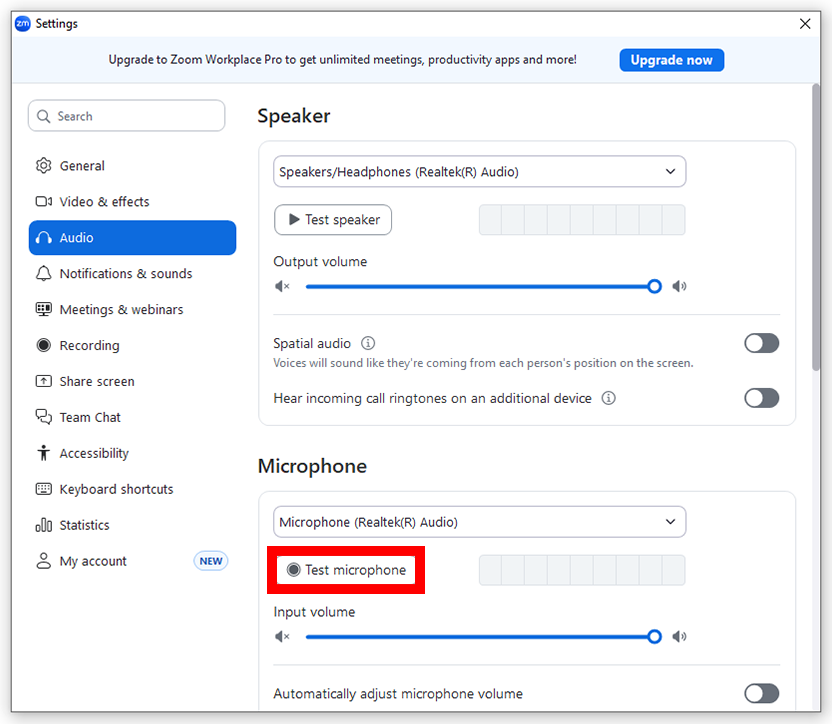Image resolution: width=832 pixels, height=724 pixels.
Task: Click inside the Search settings field
Action: [126, 115]
